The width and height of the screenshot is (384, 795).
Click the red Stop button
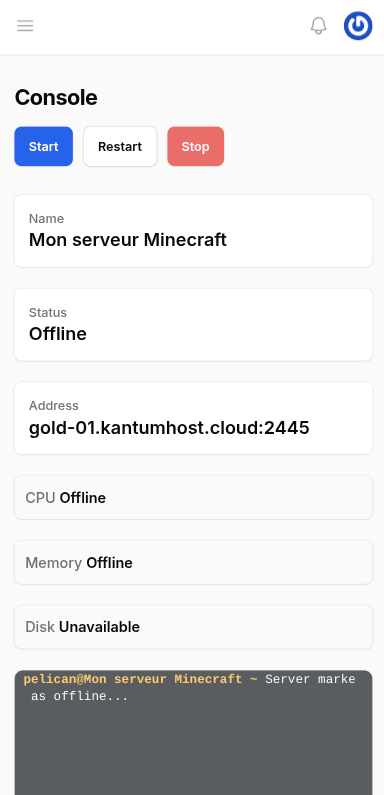[196, 147]
